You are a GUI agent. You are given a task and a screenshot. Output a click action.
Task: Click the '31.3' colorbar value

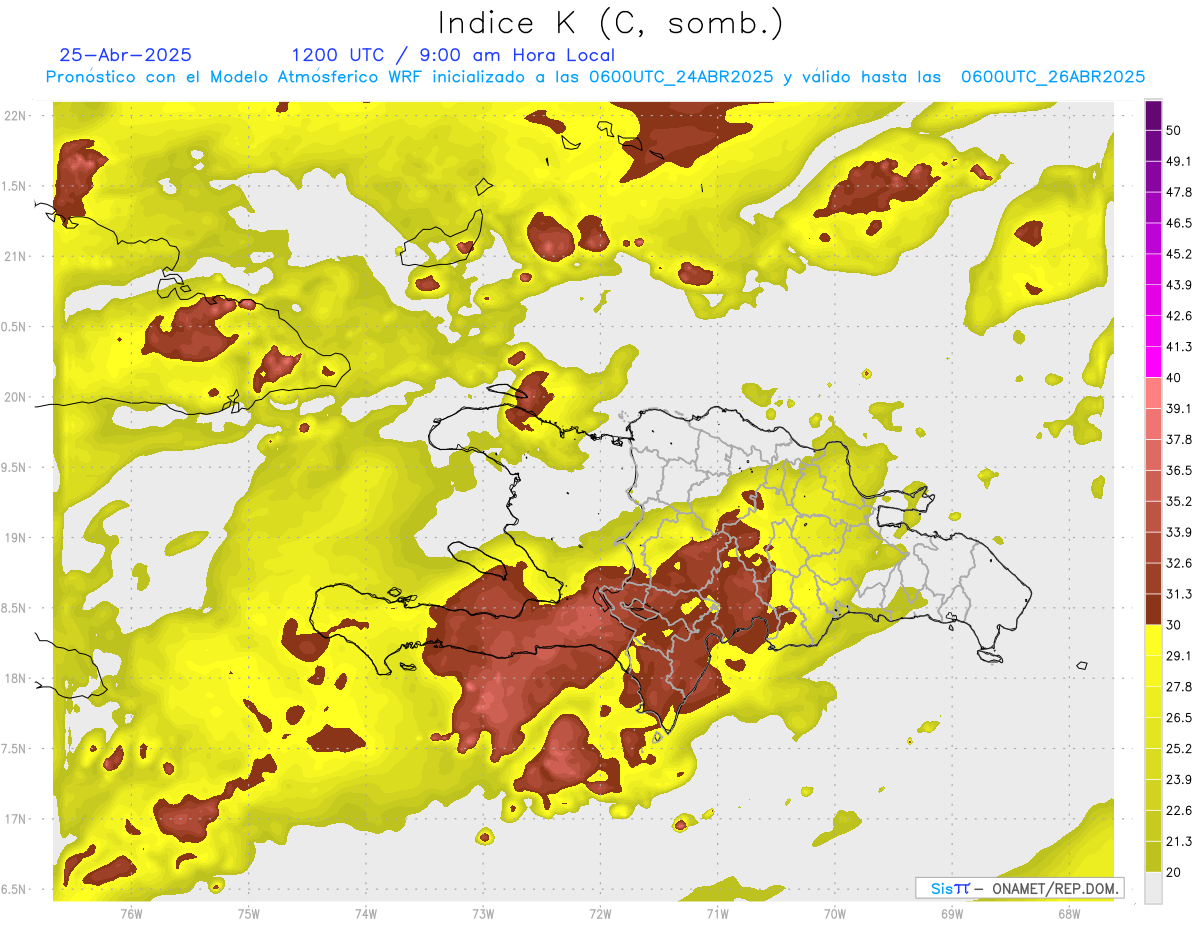point(1179,594)
